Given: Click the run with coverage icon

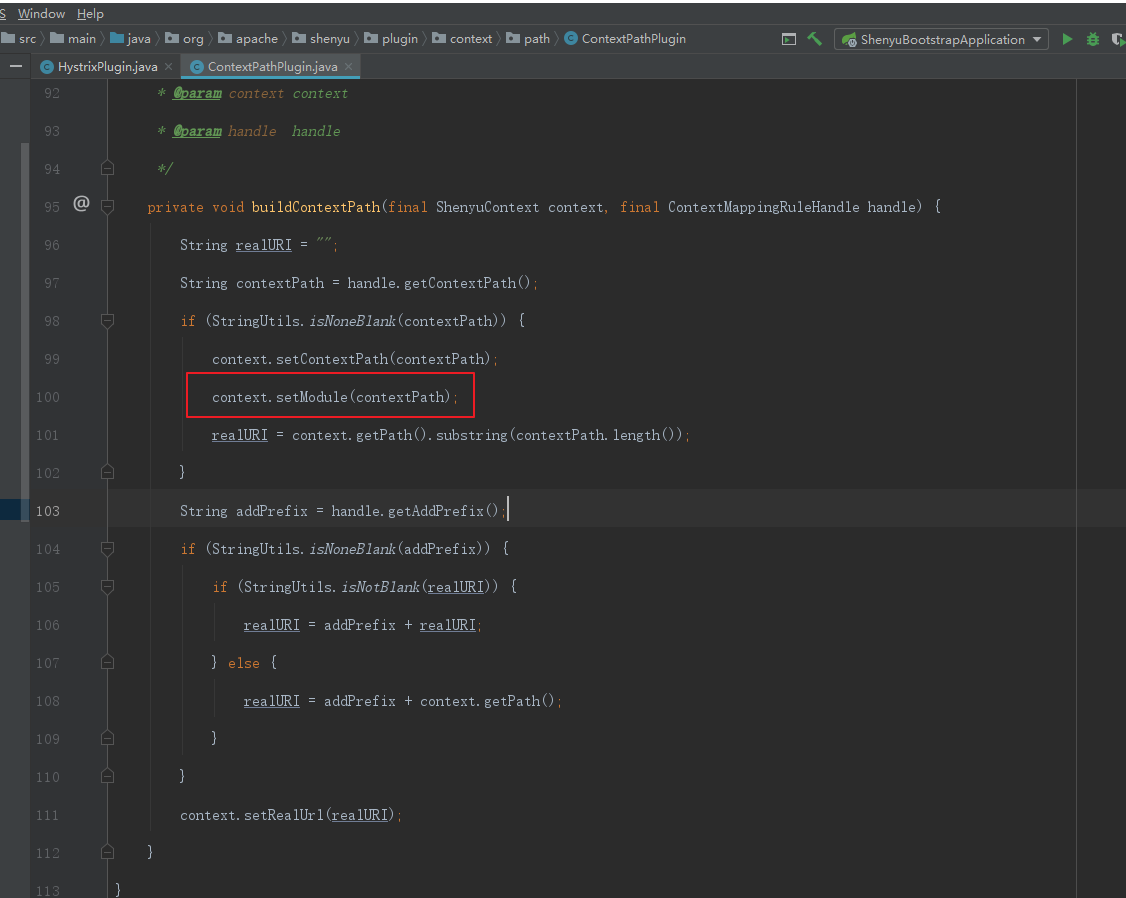Looking at the screenshot, I should [x=1119, y=39].
